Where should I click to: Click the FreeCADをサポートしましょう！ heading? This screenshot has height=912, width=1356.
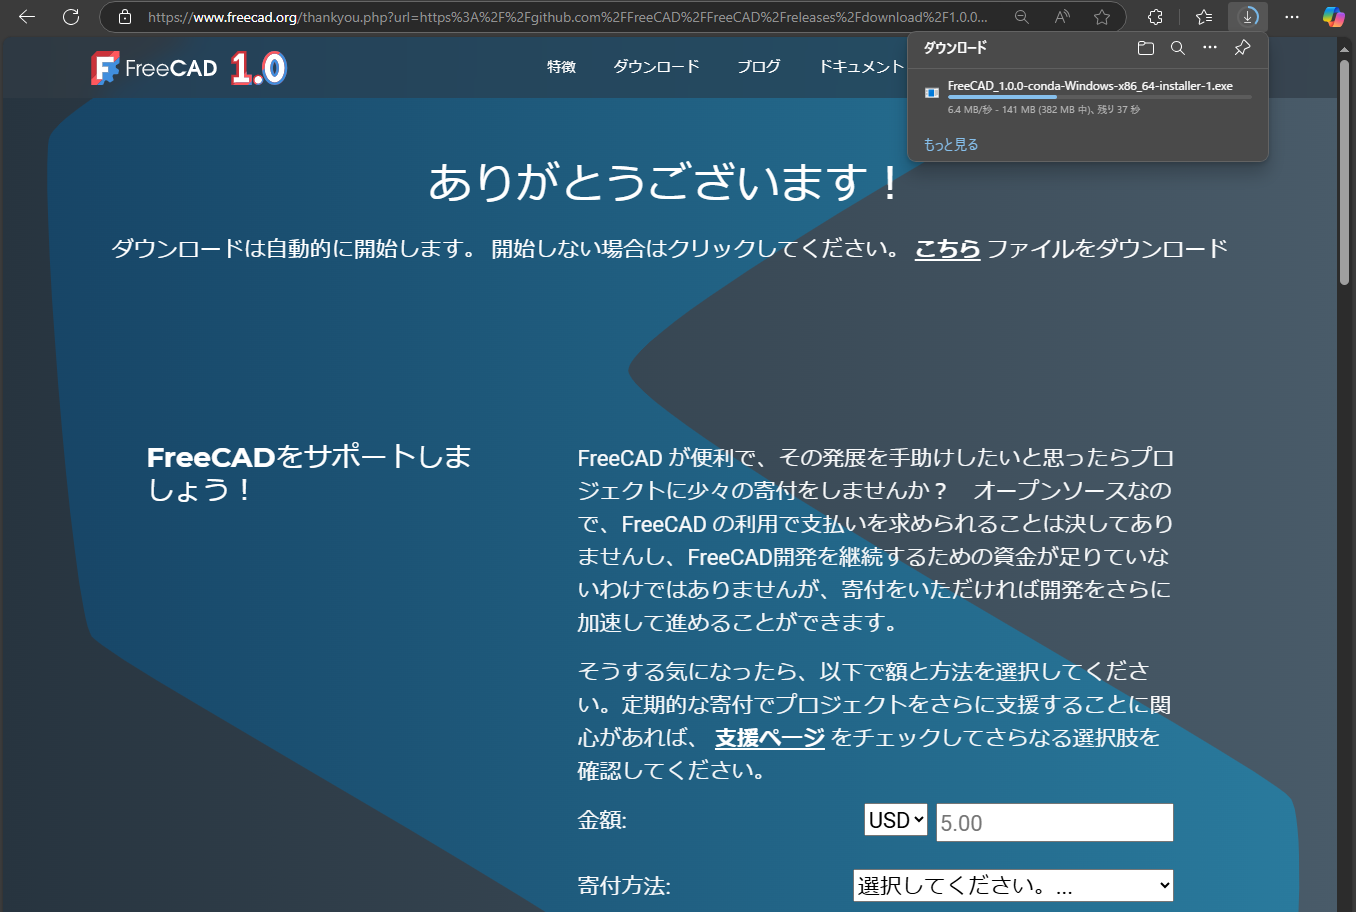point(309,474)
